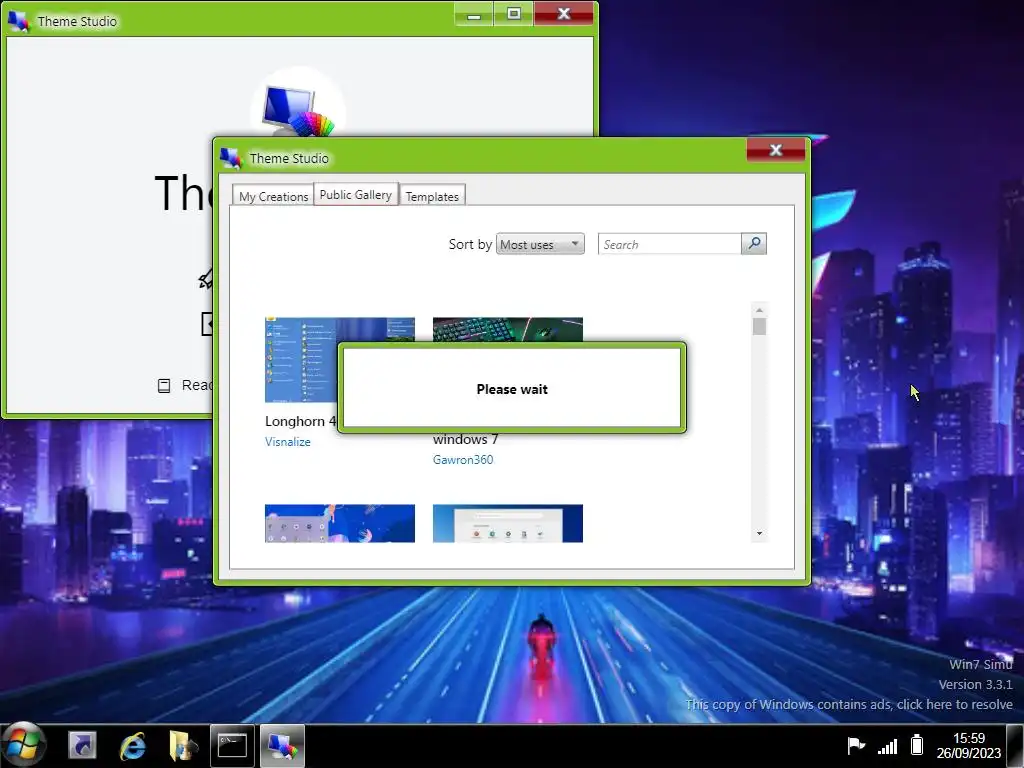
Task: Click the battery tray icon
Action: (x=917, y=744)
